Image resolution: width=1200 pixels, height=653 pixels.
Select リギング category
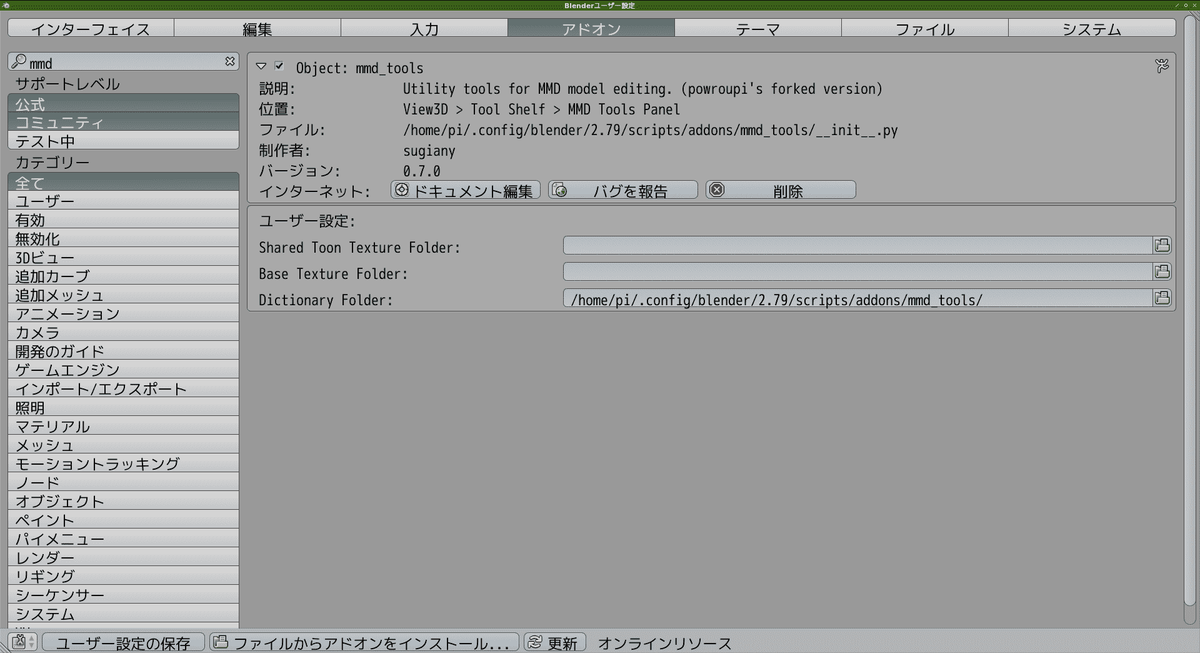pos(123,576)
